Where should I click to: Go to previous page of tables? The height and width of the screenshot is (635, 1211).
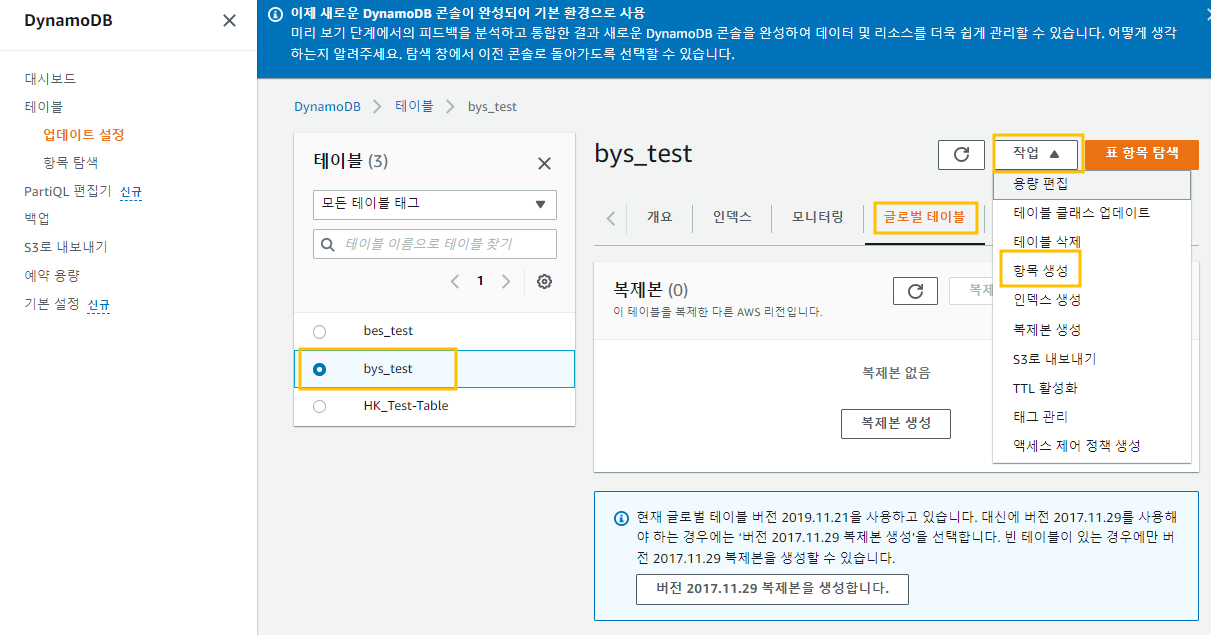455,281
